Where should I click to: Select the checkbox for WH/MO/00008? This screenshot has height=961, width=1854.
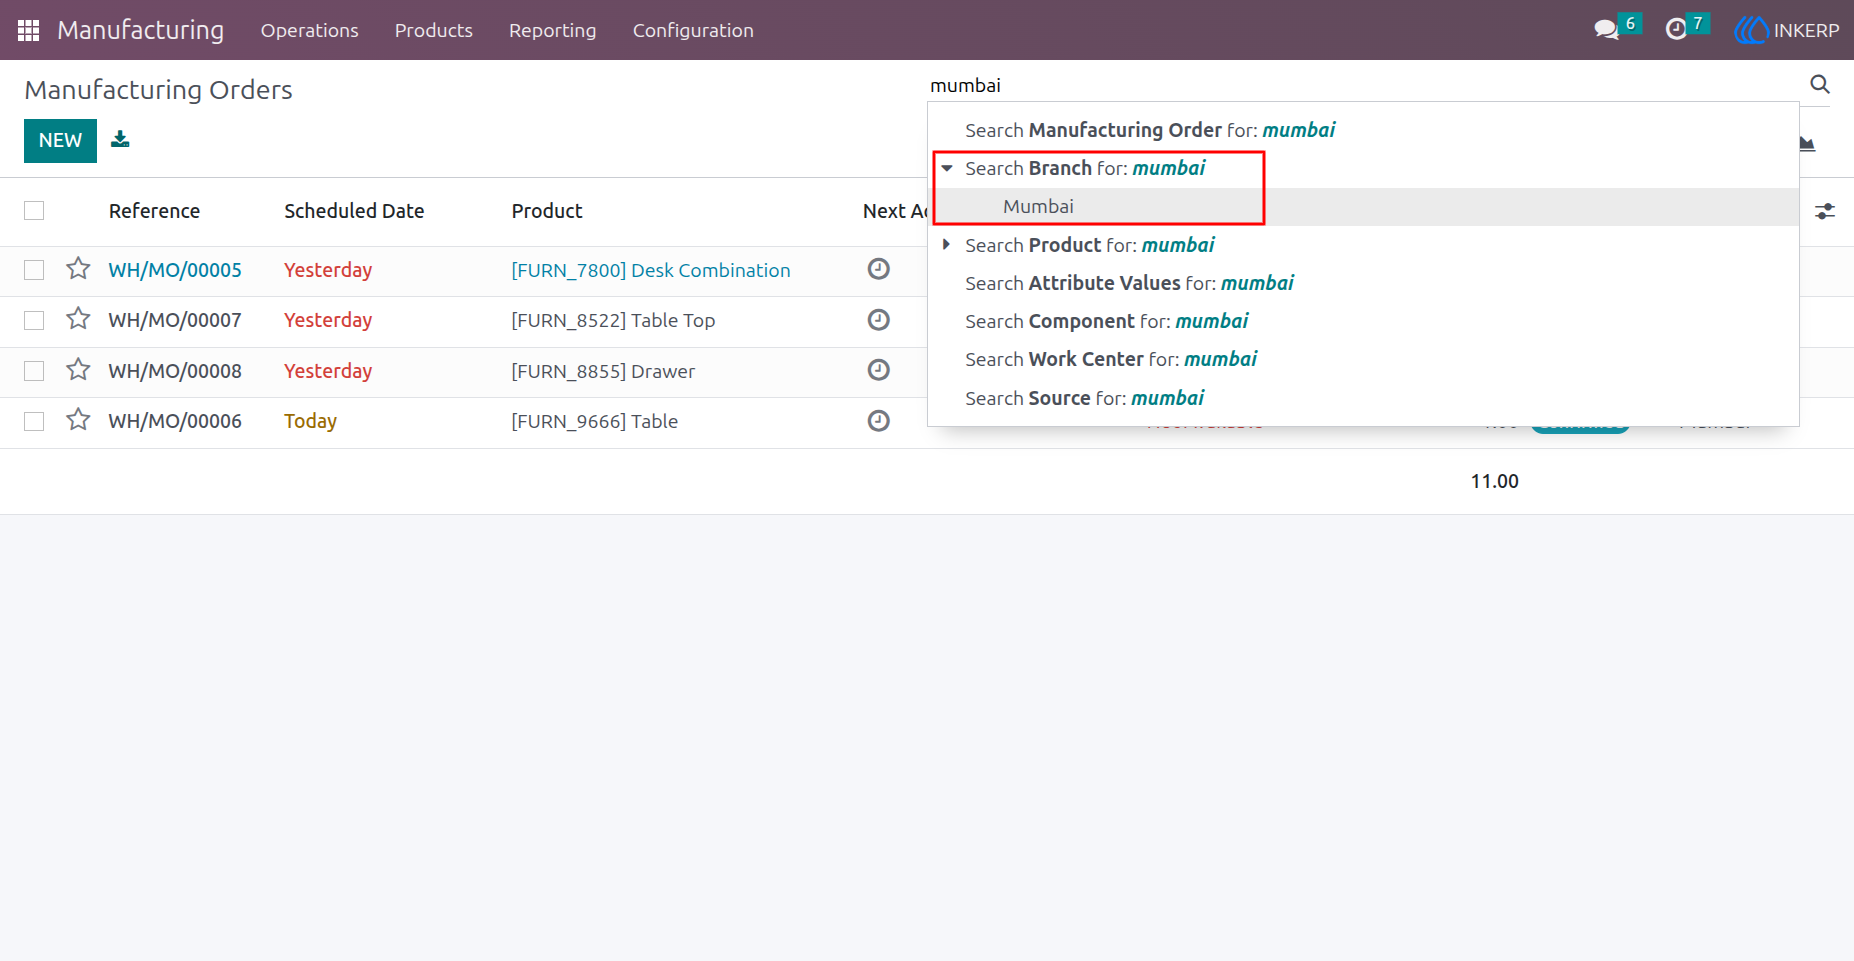(34, 371)
